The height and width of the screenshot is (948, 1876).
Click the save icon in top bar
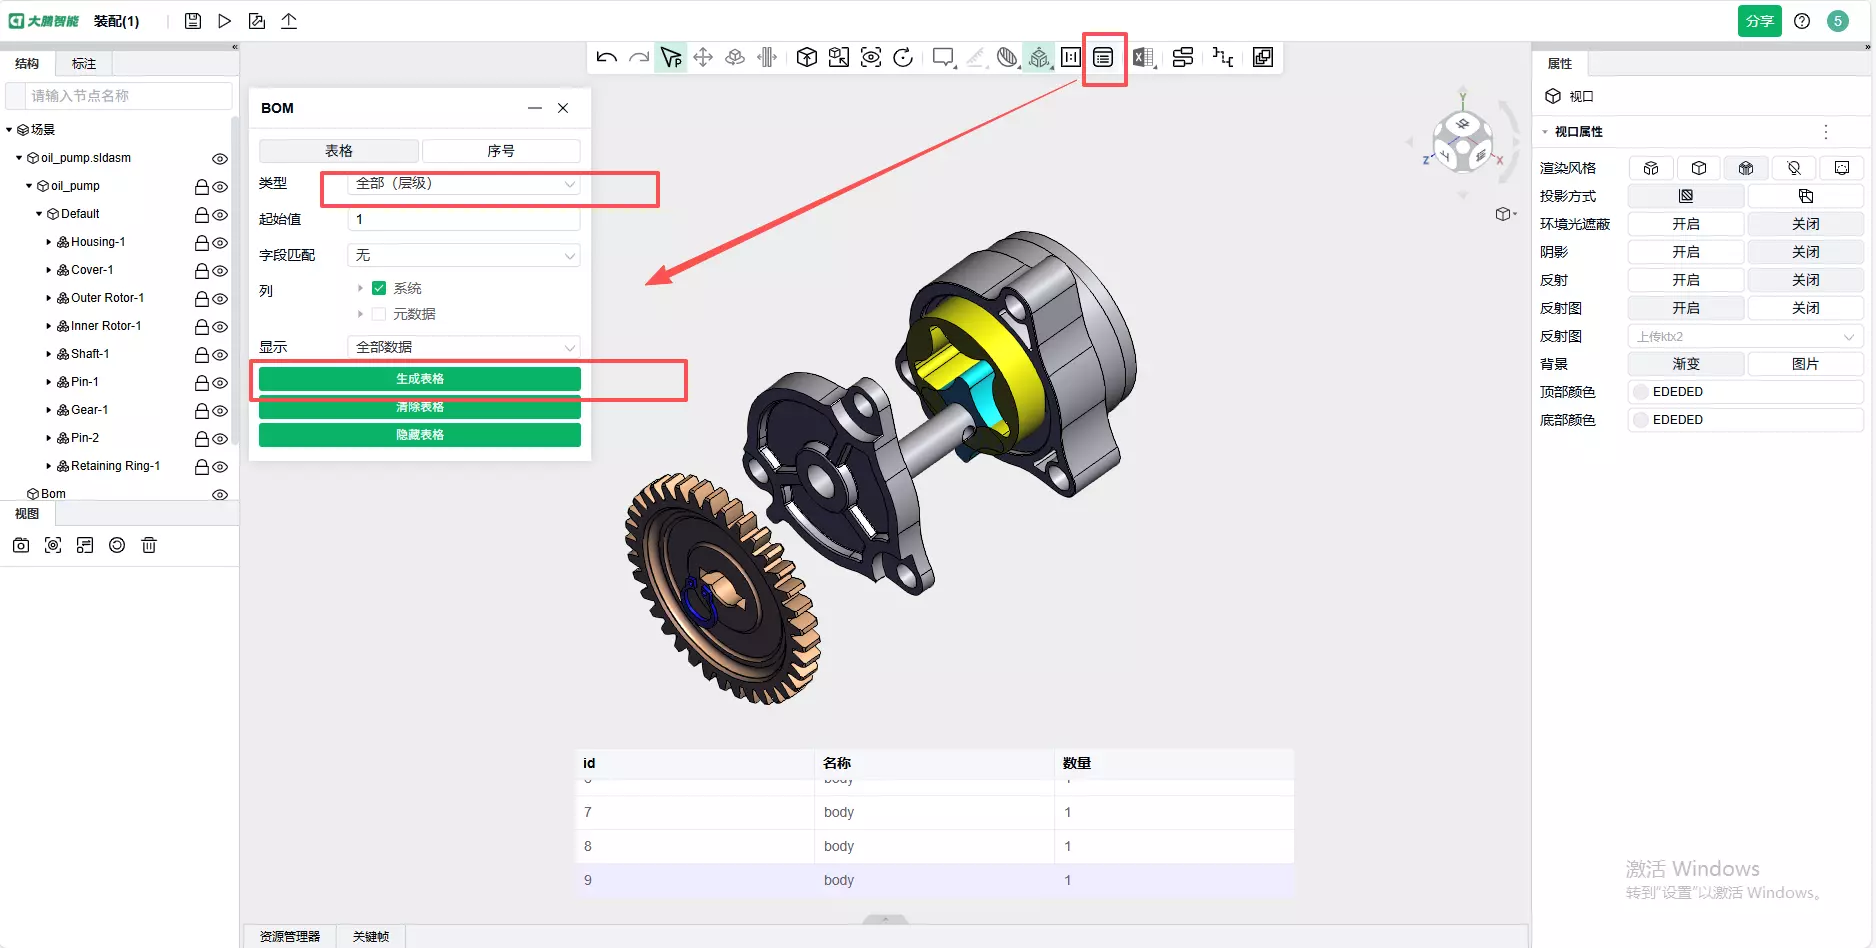click(x=193, y=21)
